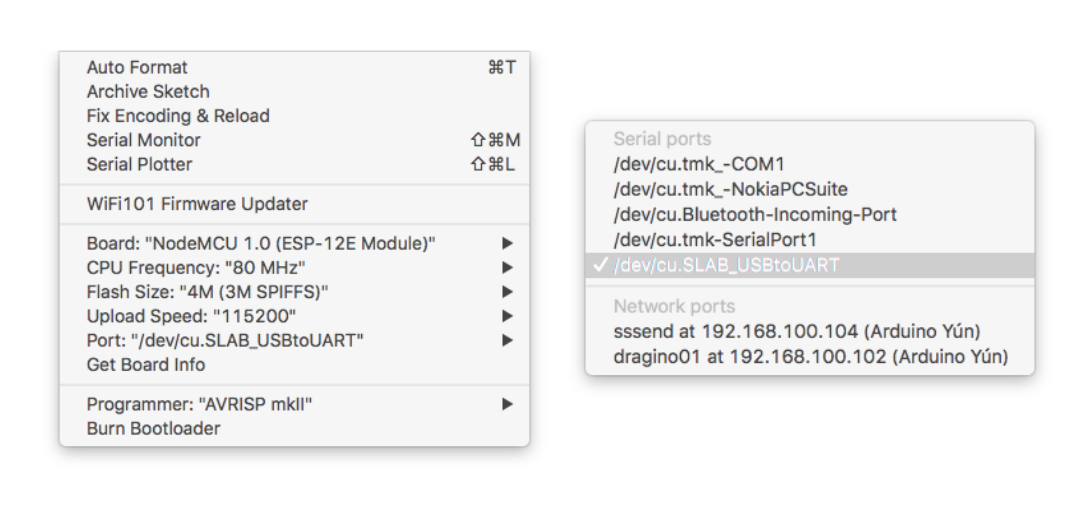
Task: Launch WiFi101 Firmware Updater
Action: (294, 204)
